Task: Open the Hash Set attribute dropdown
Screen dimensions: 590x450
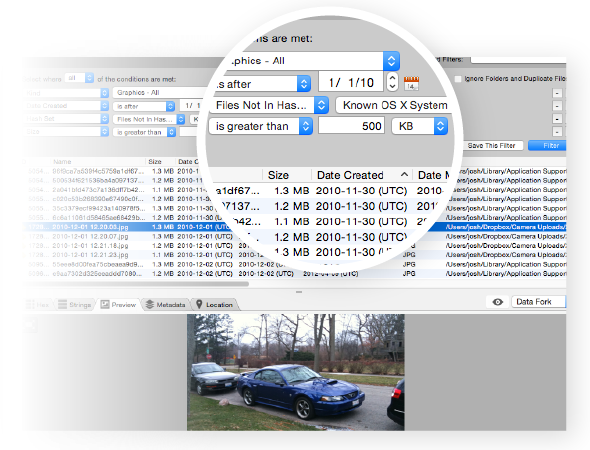Action: (66, 119)
